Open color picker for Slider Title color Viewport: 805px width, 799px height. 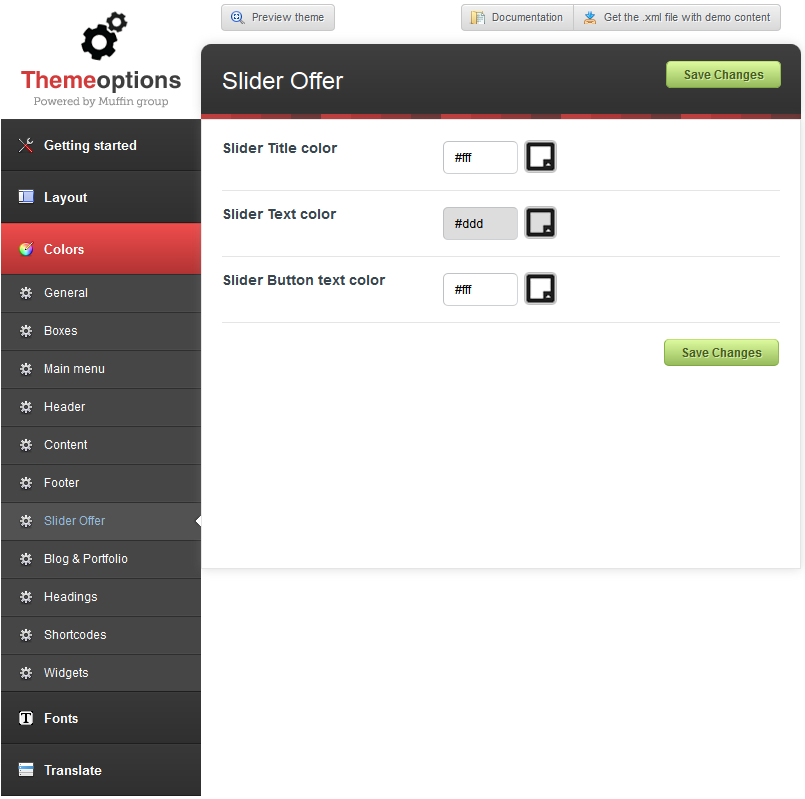click(x=540, y=157)
